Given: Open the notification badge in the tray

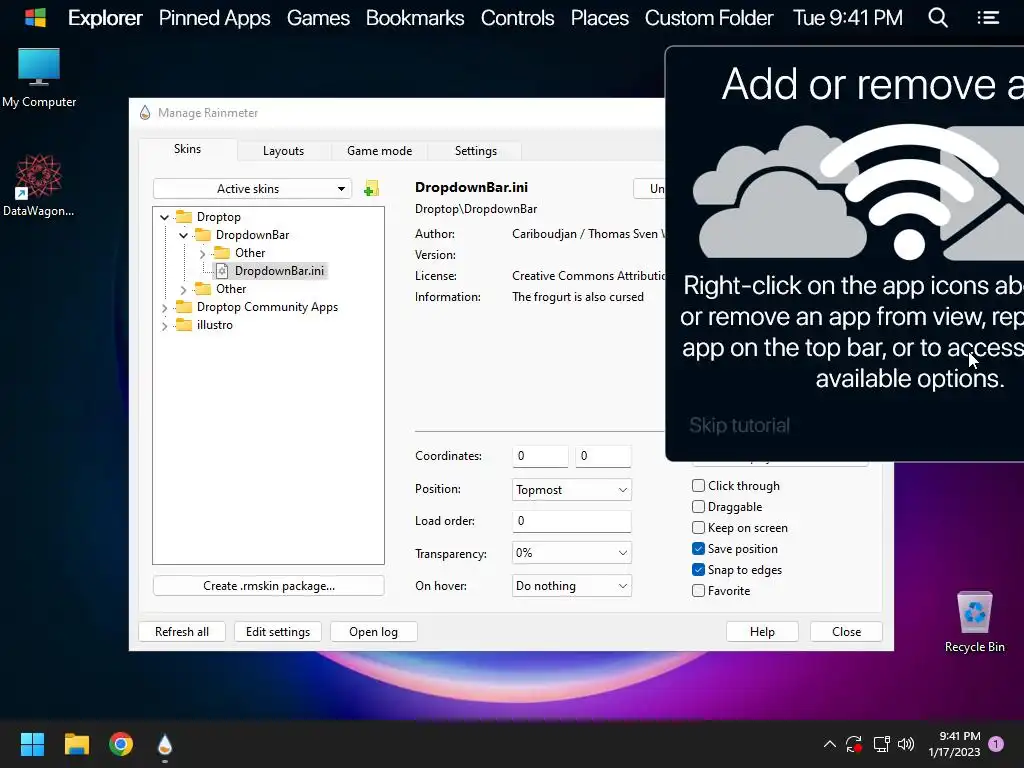Looking at the screenshot, I should [996, 744].
